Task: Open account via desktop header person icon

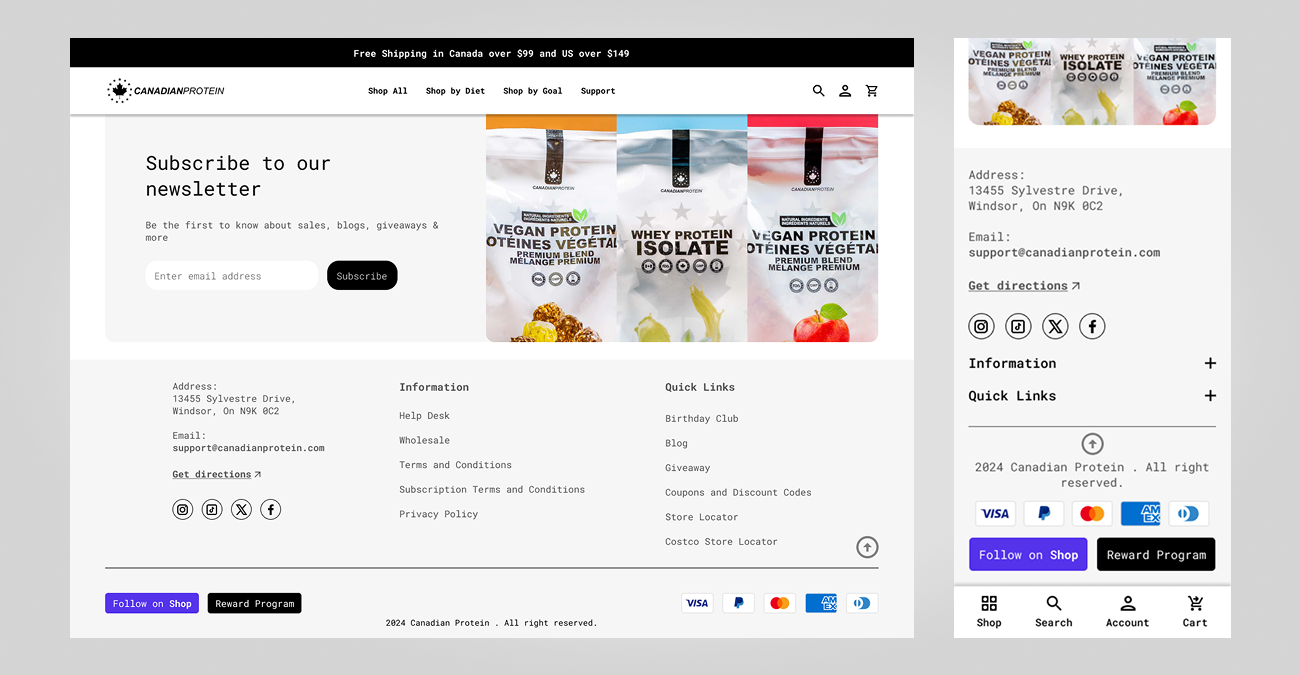Action: (845, 91)
